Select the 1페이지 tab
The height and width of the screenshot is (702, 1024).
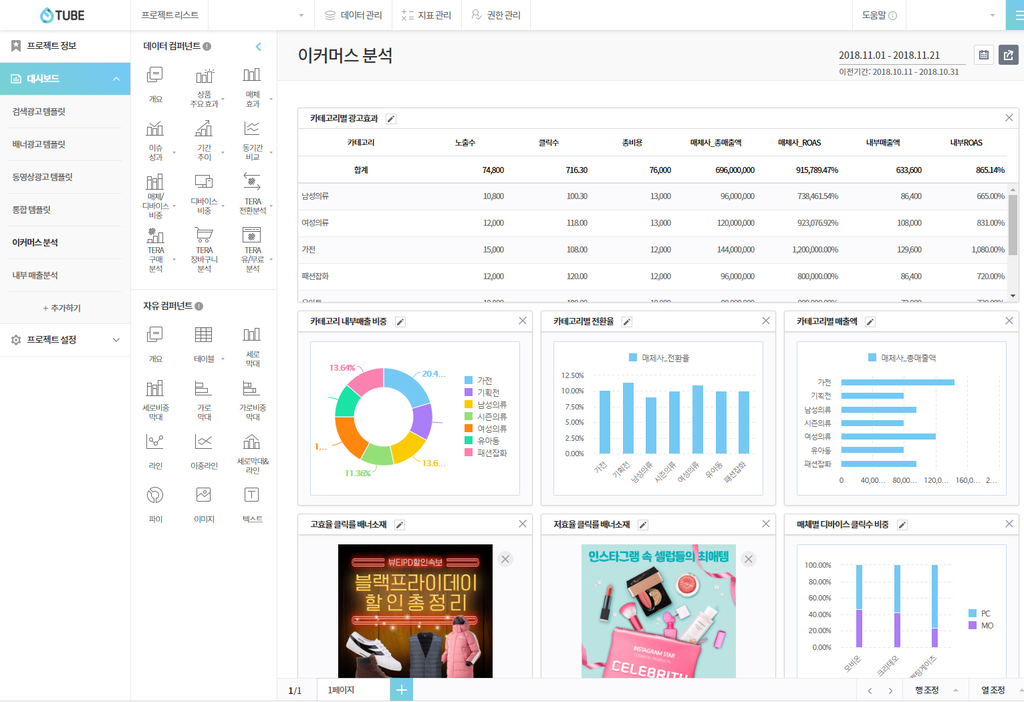[353, 690]
